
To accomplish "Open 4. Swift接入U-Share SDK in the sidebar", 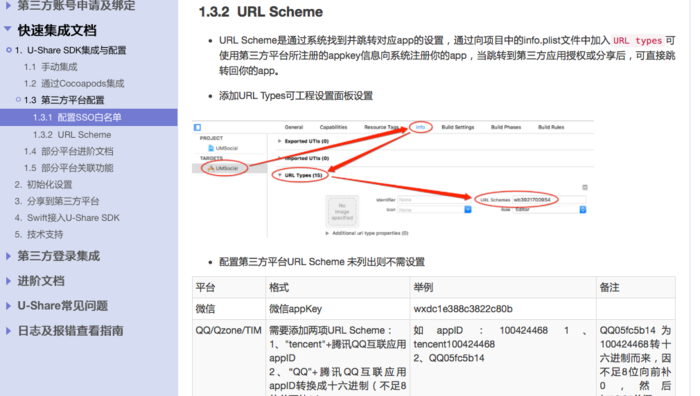I will (67, 218).
